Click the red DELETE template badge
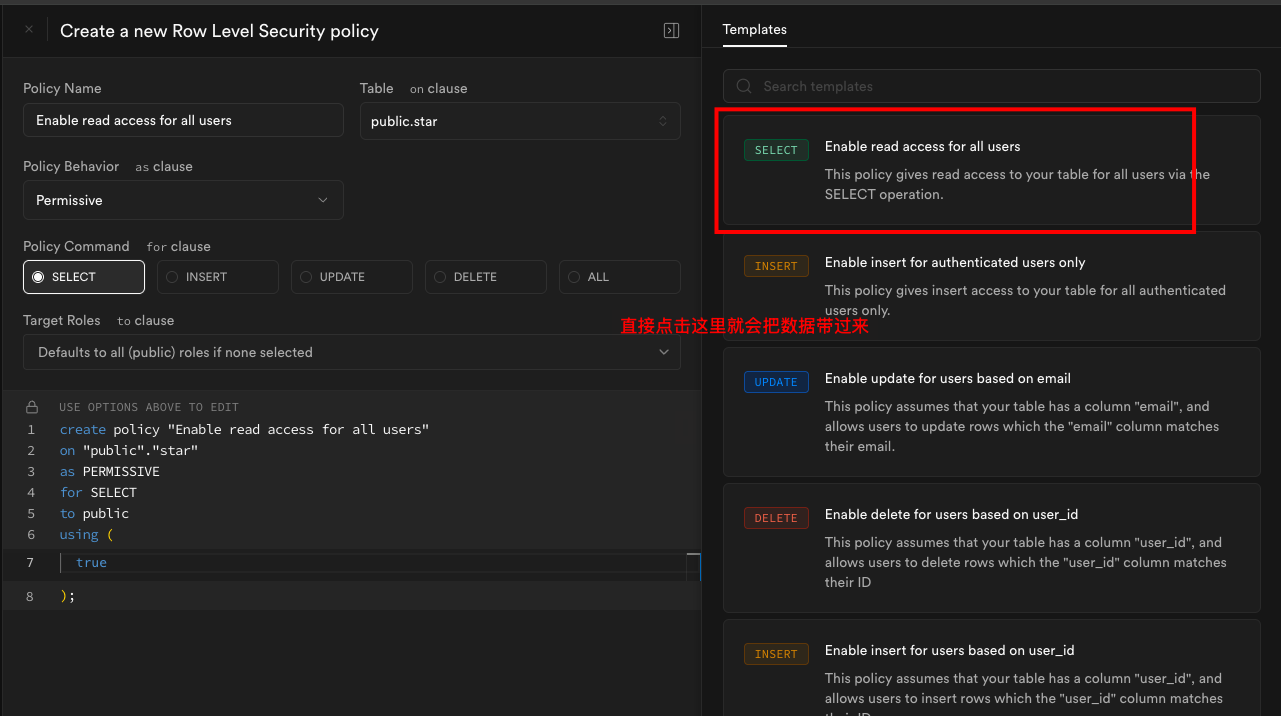 click(776, 518)
